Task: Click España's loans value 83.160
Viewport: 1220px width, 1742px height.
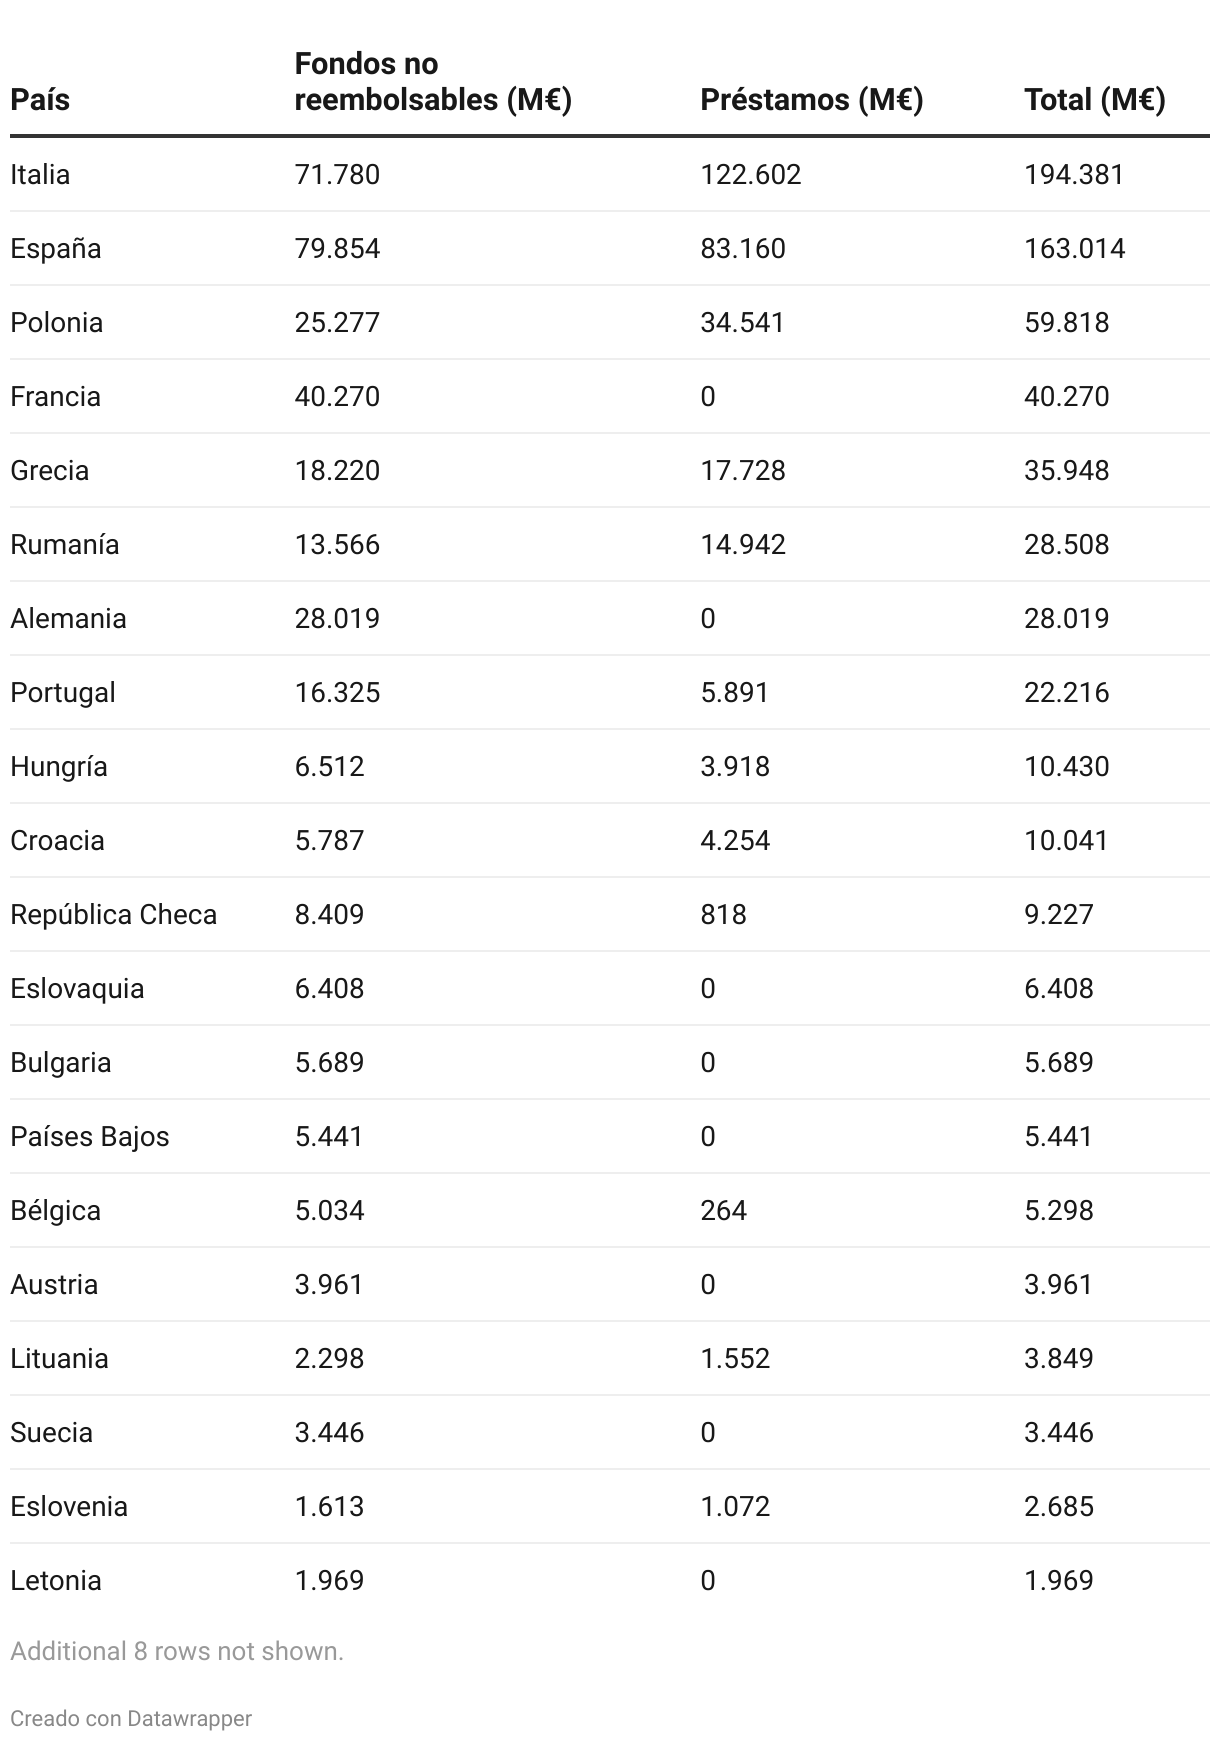Action: tap(743, 249)
